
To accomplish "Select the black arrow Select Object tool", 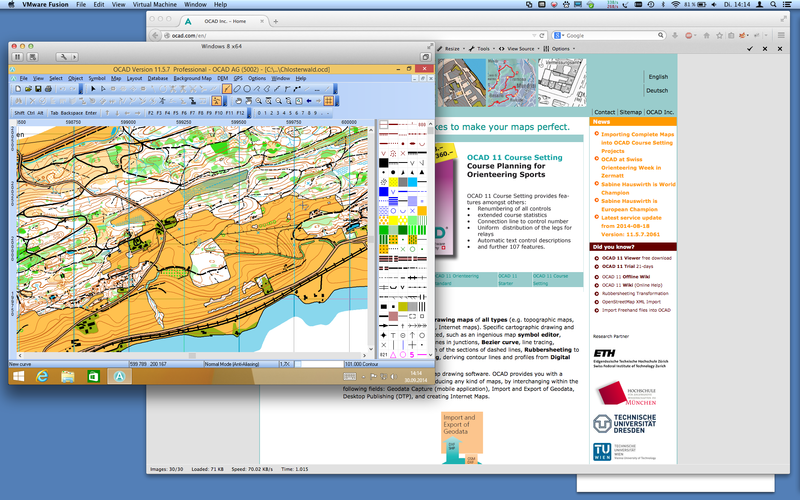I will pyautogui.click(x=93, y=89).
